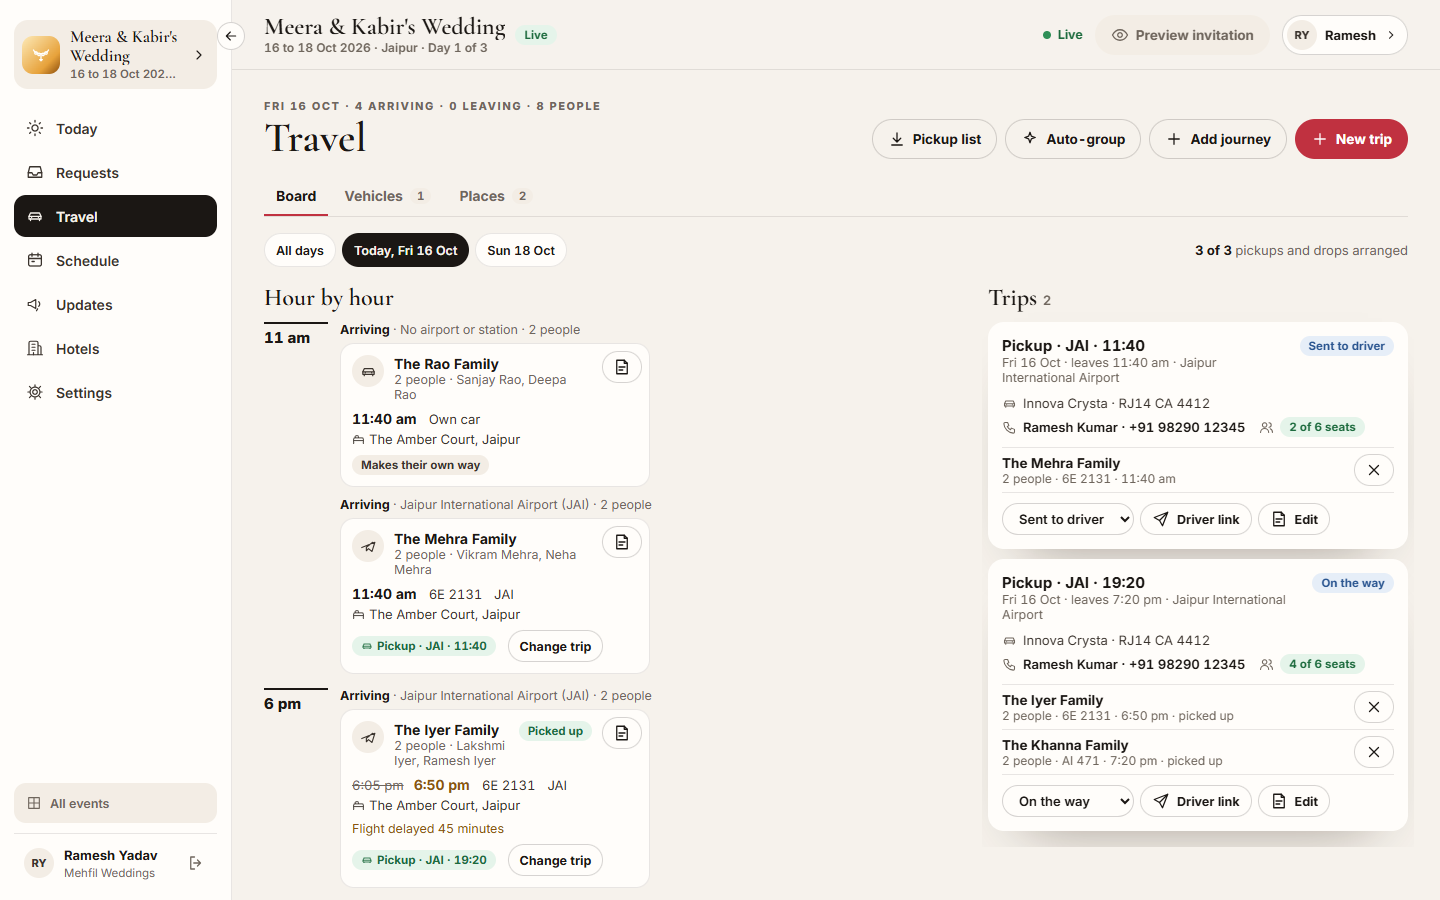The width and height of the screenshot is (1440, 900).
Task: Switch to the Places tab
Action: pos(494,196)
